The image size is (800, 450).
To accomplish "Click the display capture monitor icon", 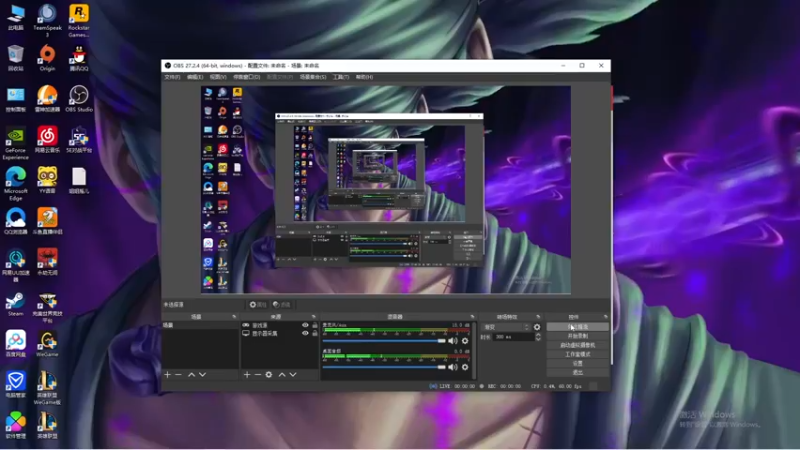I will pos(246,333).
